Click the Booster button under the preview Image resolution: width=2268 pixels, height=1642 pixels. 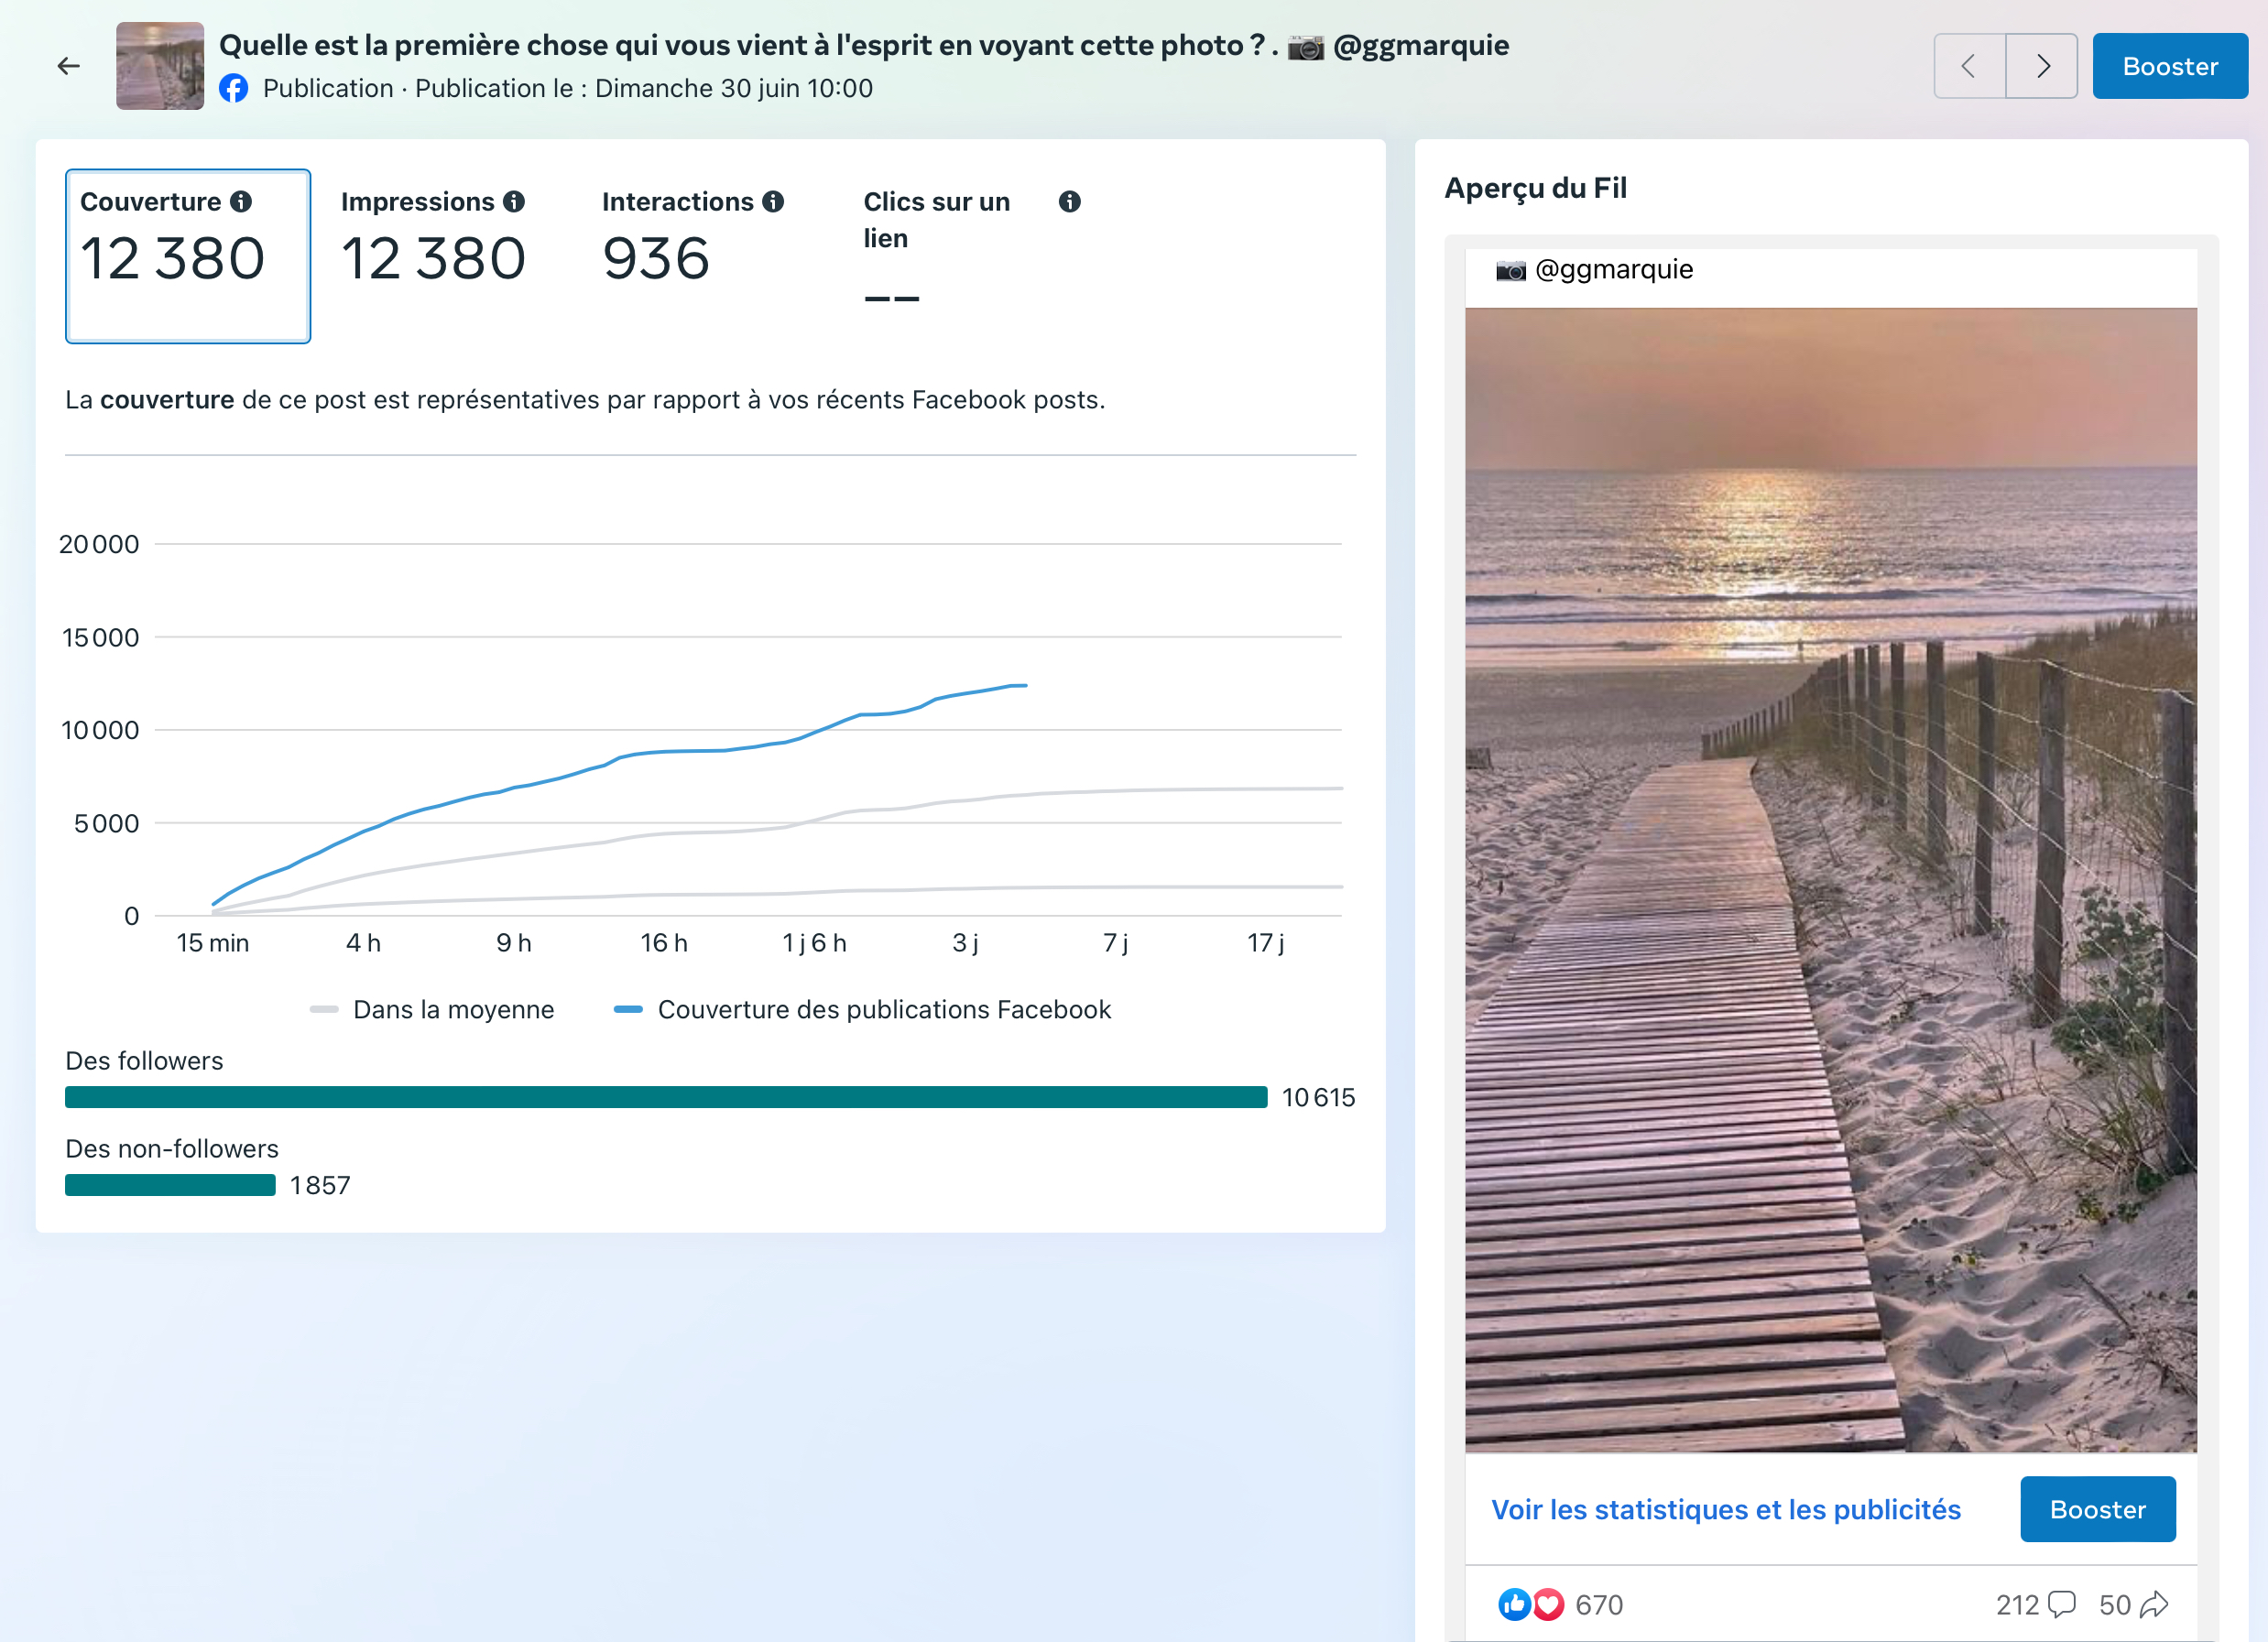click(2097, 1510)
